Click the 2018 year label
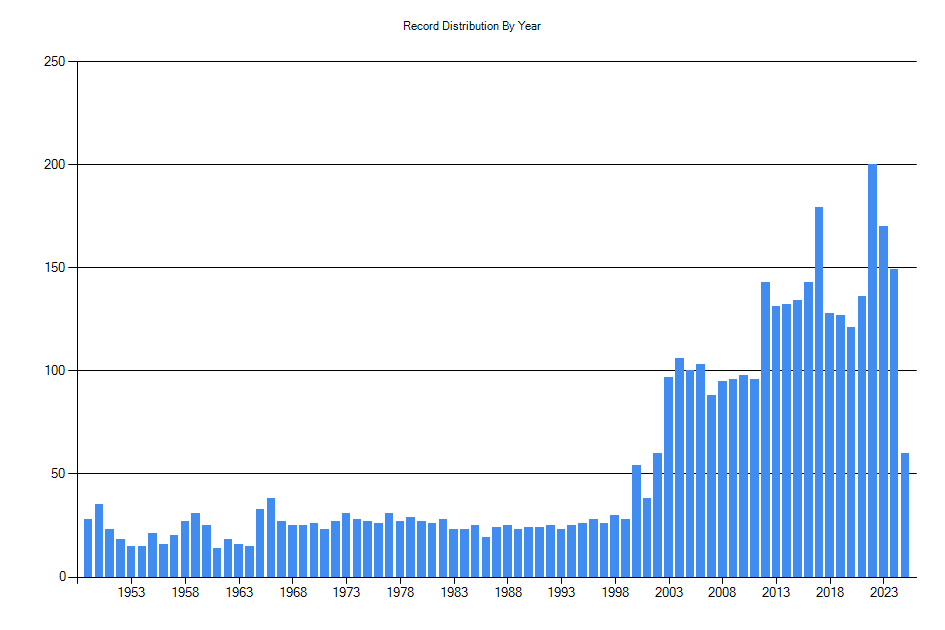Screen dimensions: 945x630 coord(830,593)
